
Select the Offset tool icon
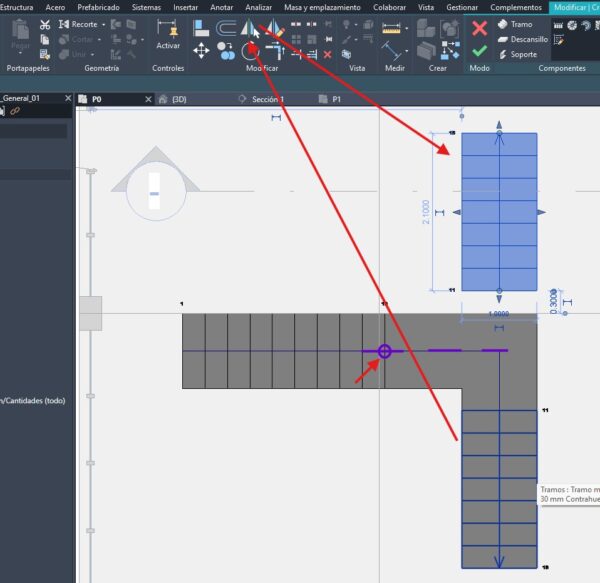[225, 27]
